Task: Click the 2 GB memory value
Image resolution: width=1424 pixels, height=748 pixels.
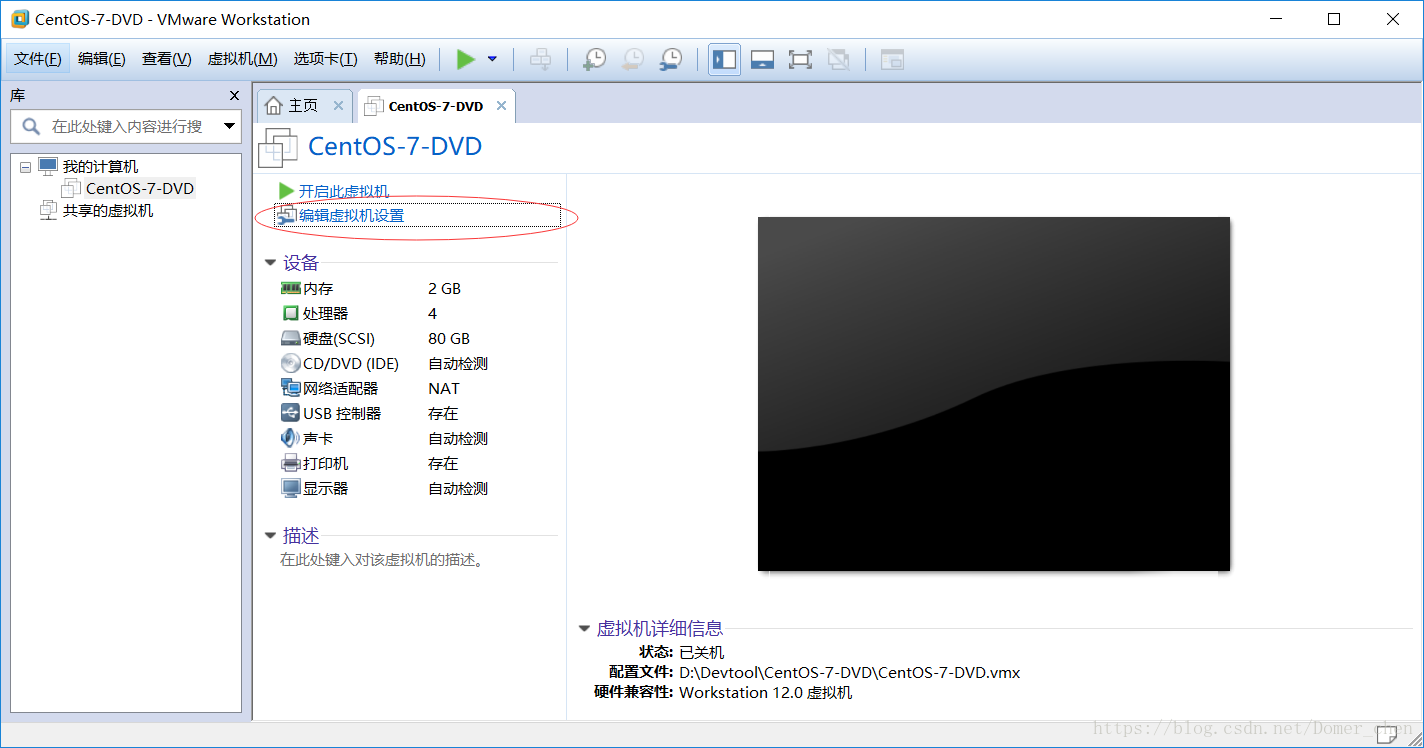Action: click(x=445, y=288)
